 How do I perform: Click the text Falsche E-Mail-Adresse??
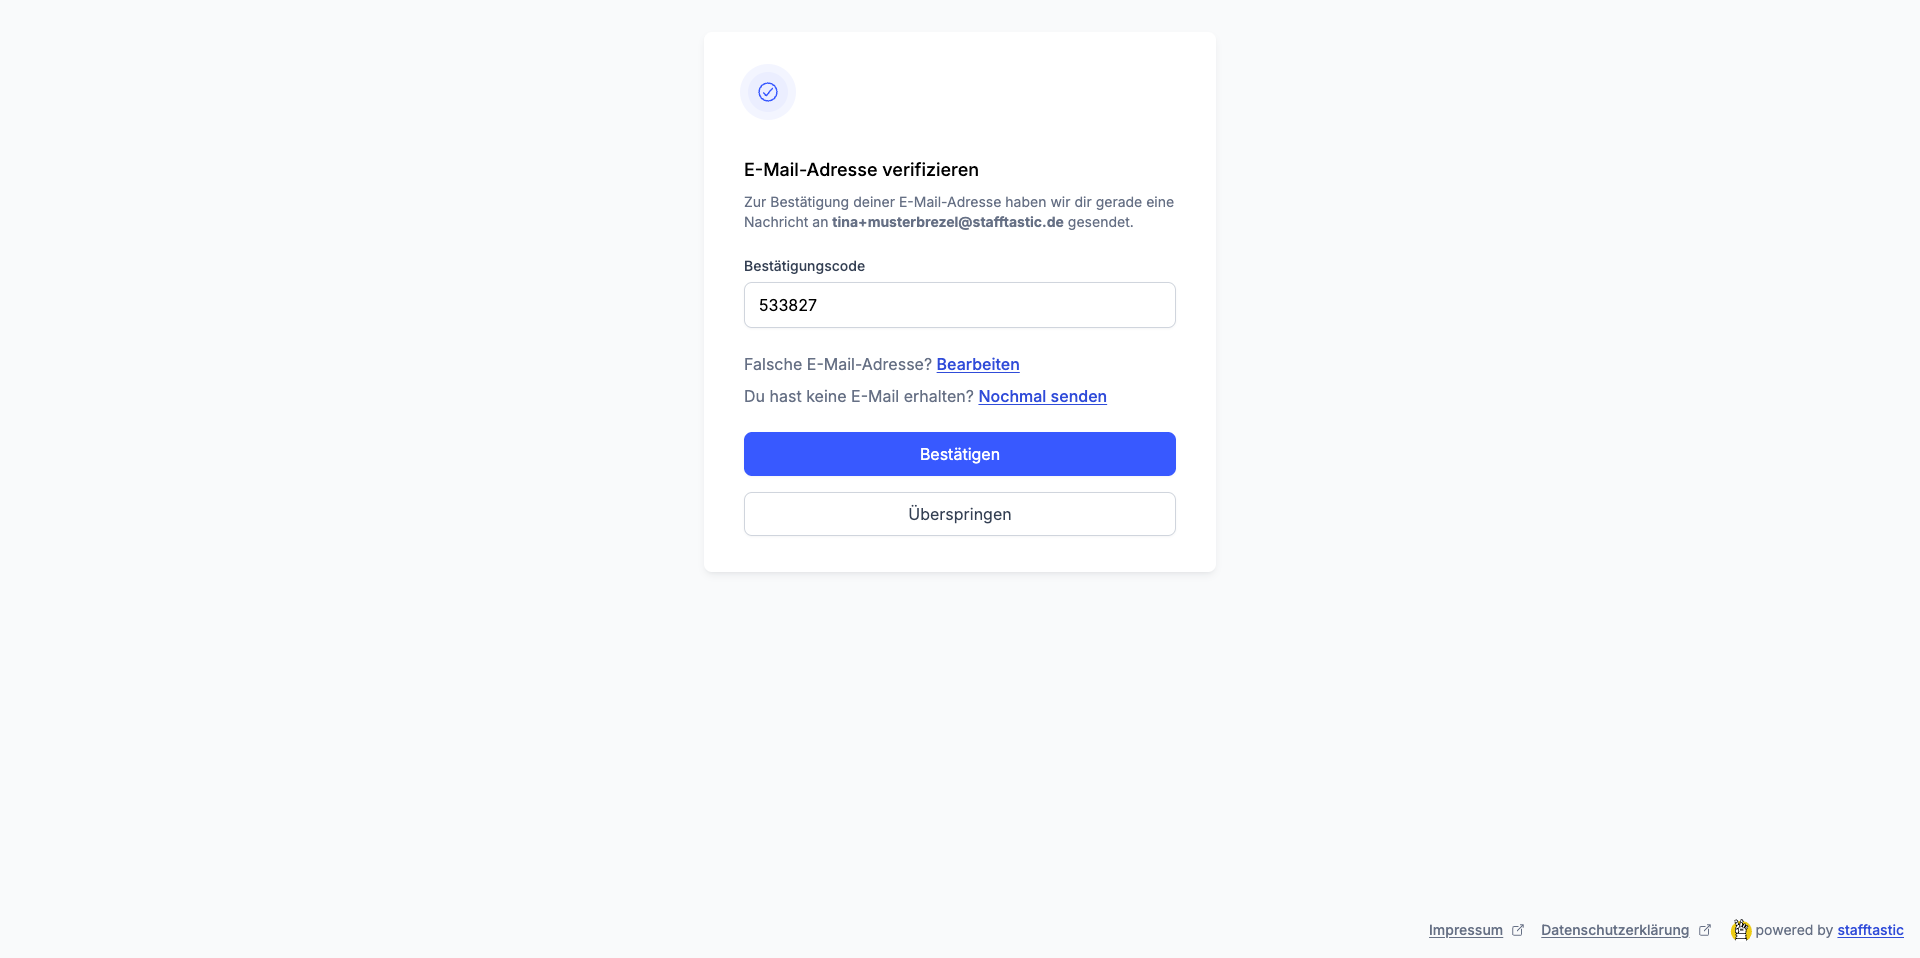[x=837, y=364]
